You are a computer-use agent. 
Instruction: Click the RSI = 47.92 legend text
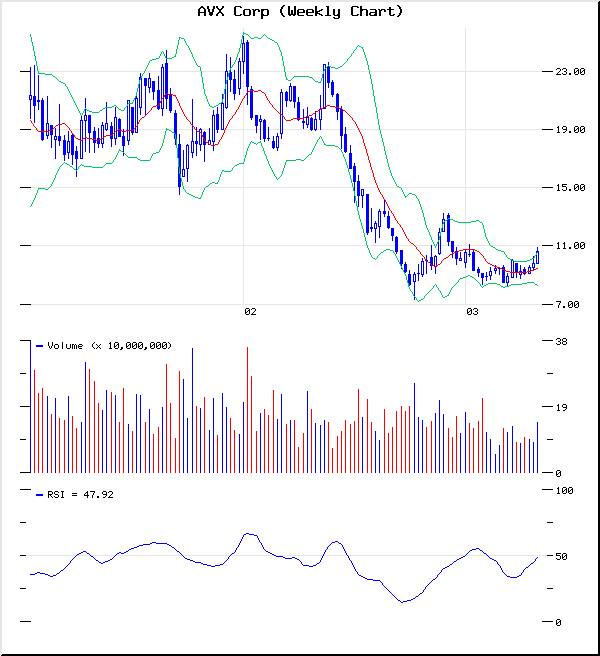point(80,495)
